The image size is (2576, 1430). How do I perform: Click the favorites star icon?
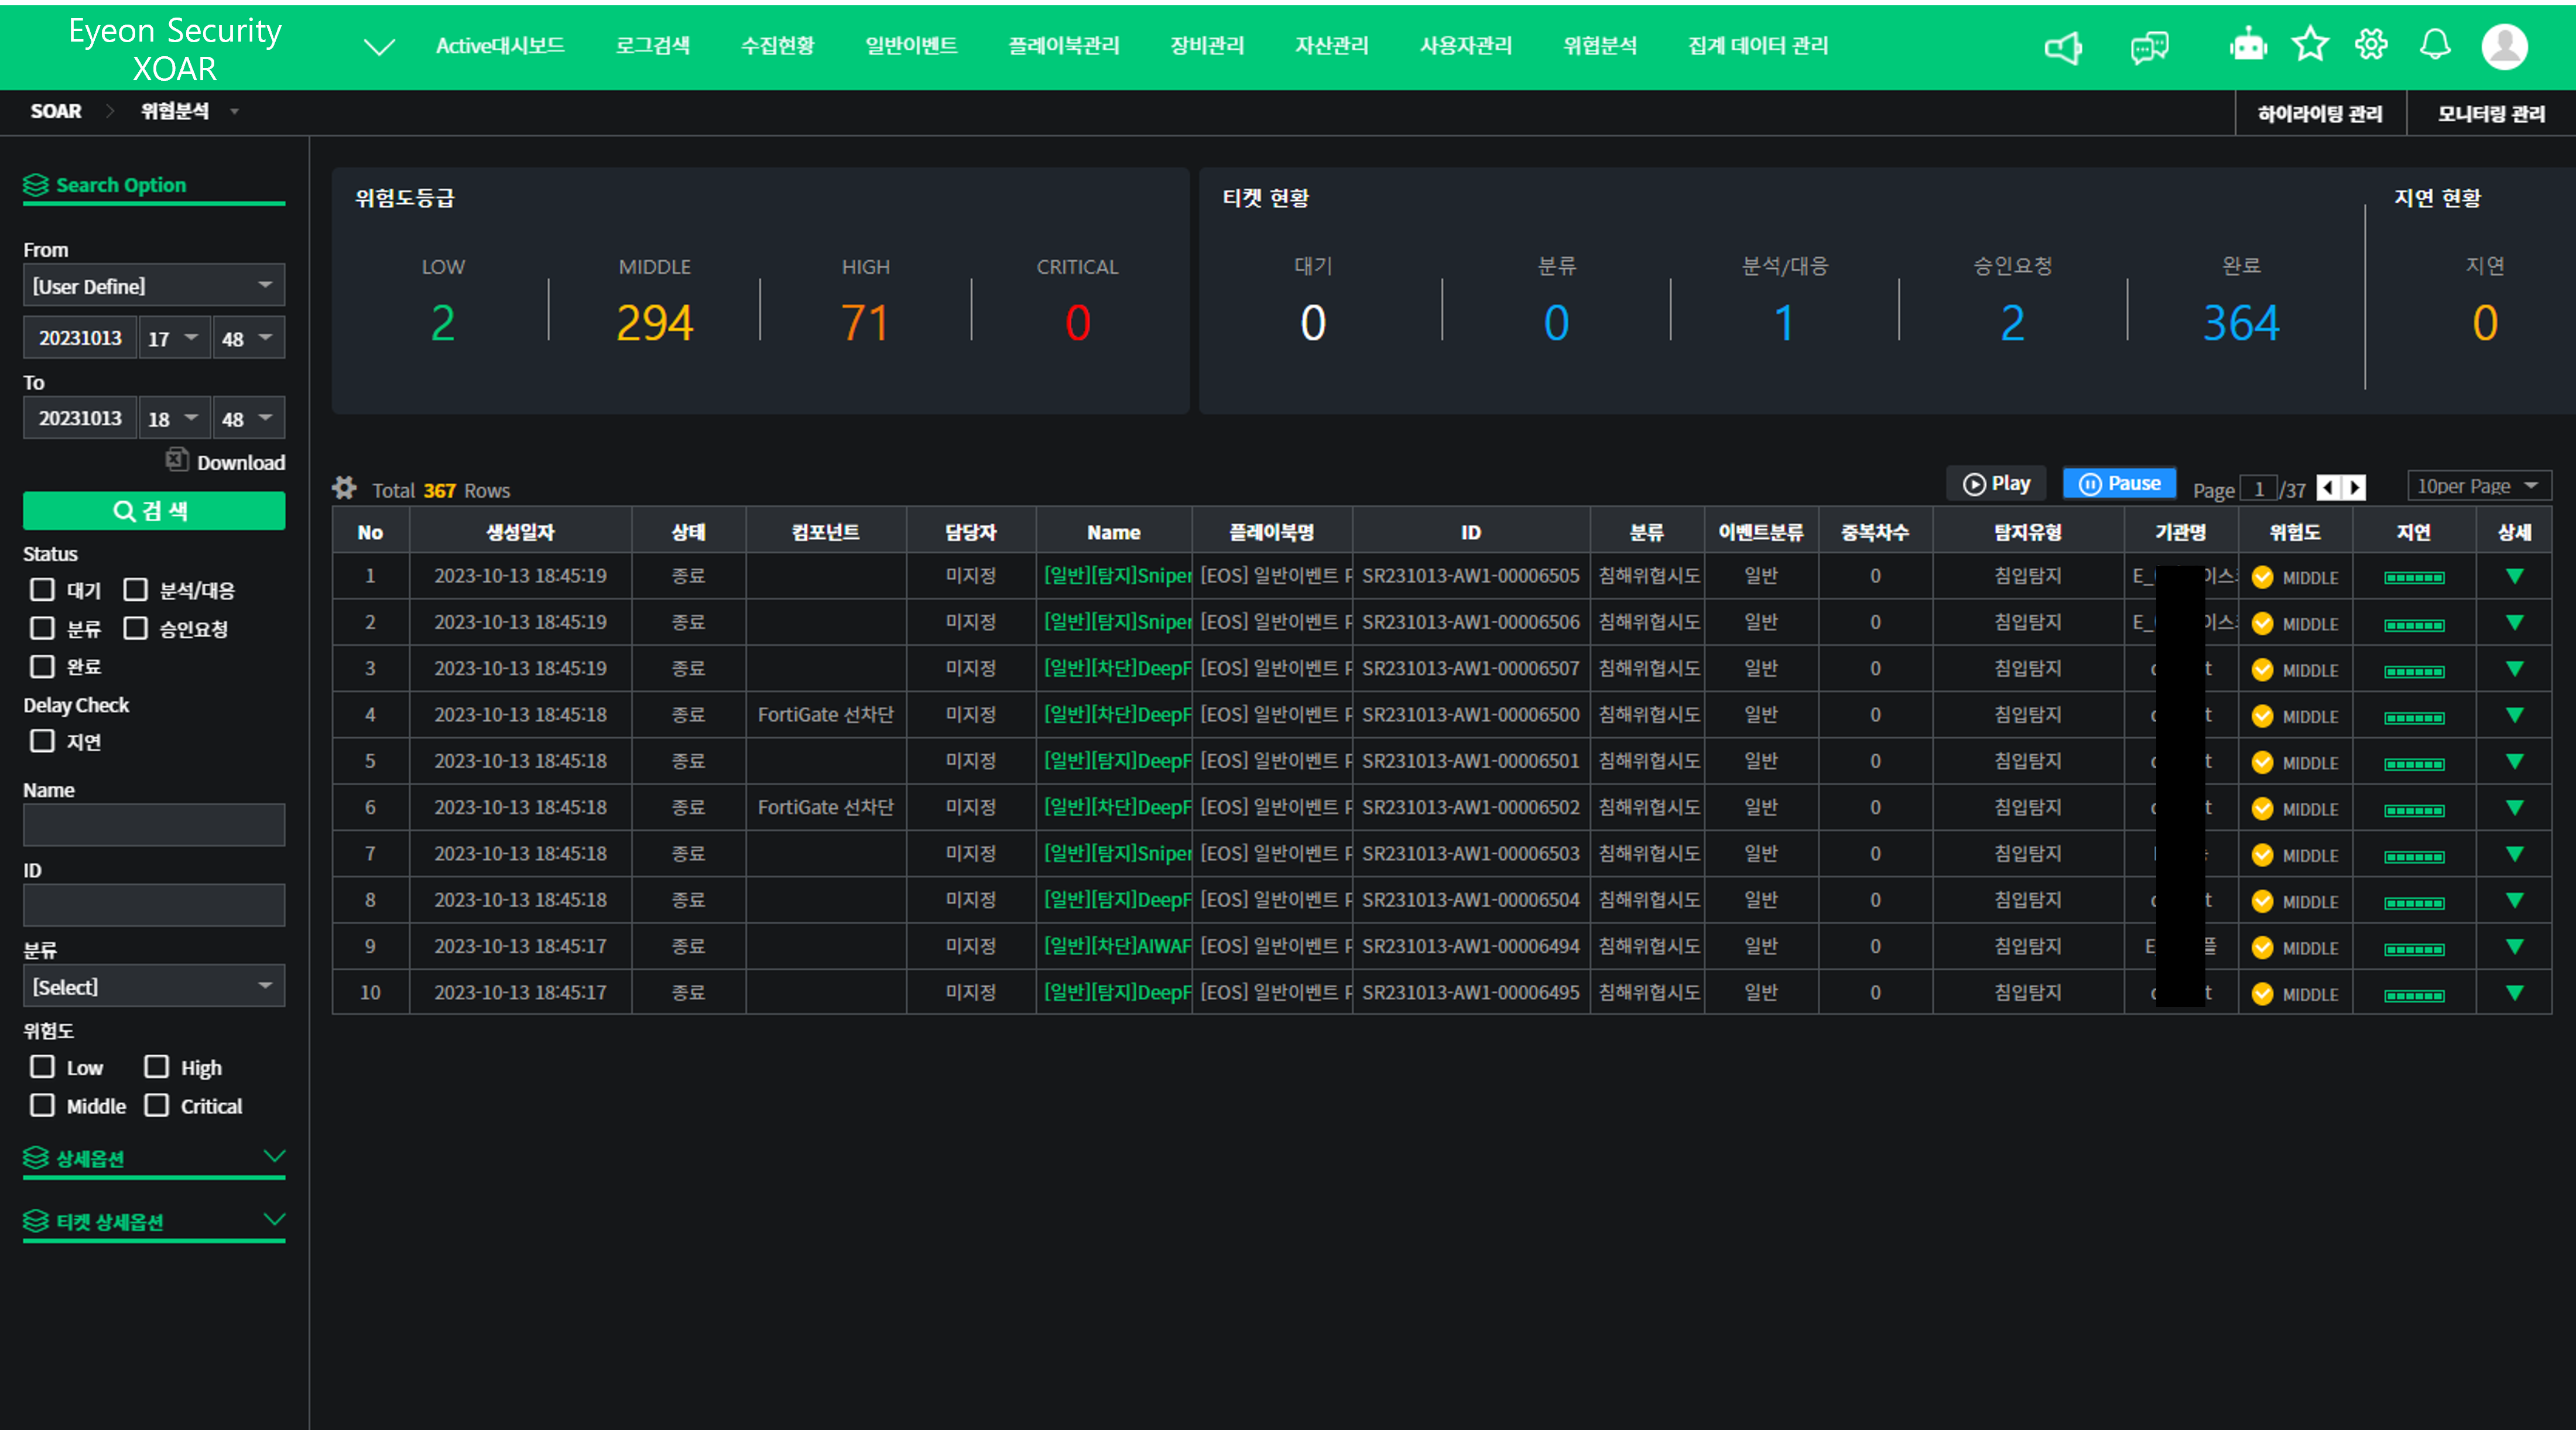(2310, 45)
